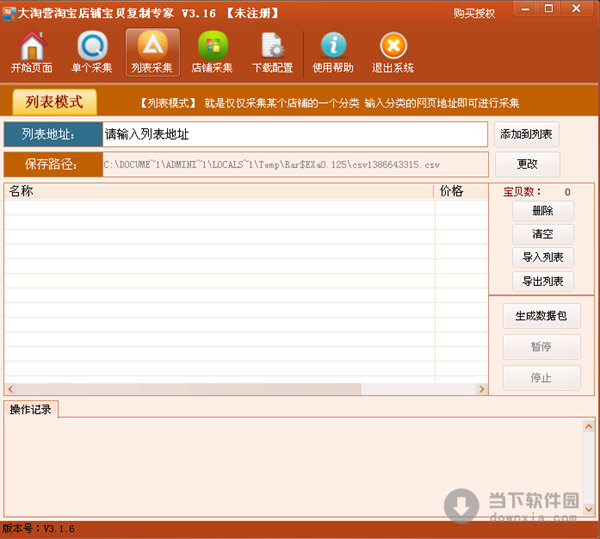This screenshot has height=539, width=600.
Task: Switch to the 列表模式 tab
Action: point(54,102)
